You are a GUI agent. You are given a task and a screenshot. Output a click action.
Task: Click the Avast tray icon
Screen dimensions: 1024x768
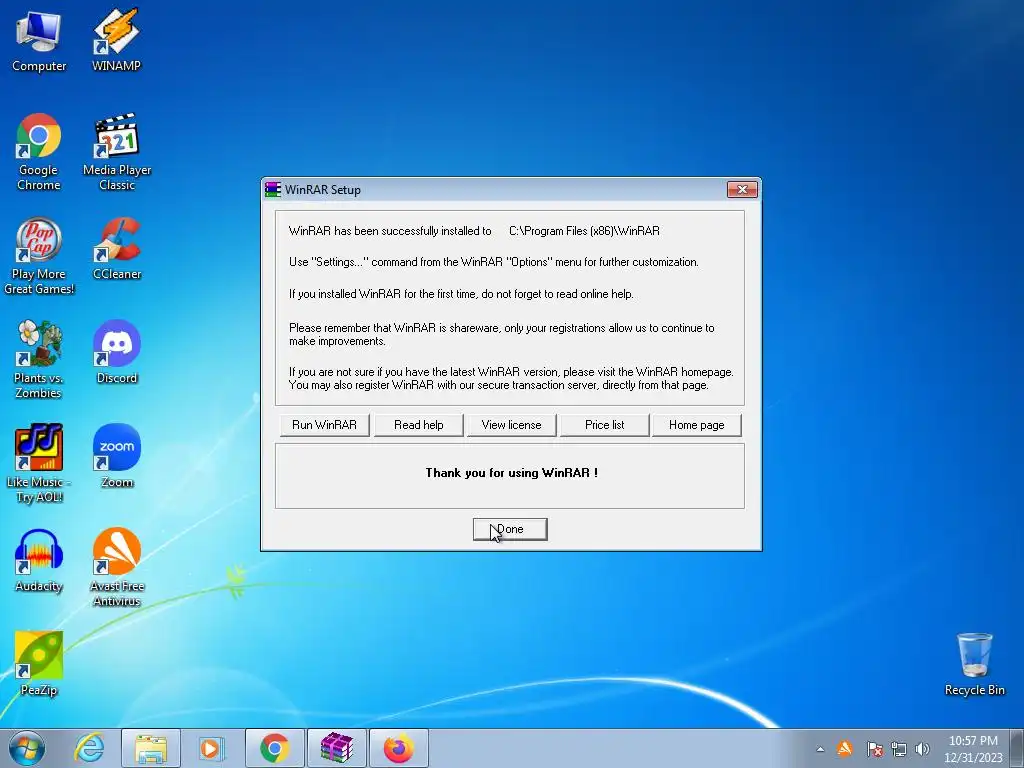tap(844, 748)
